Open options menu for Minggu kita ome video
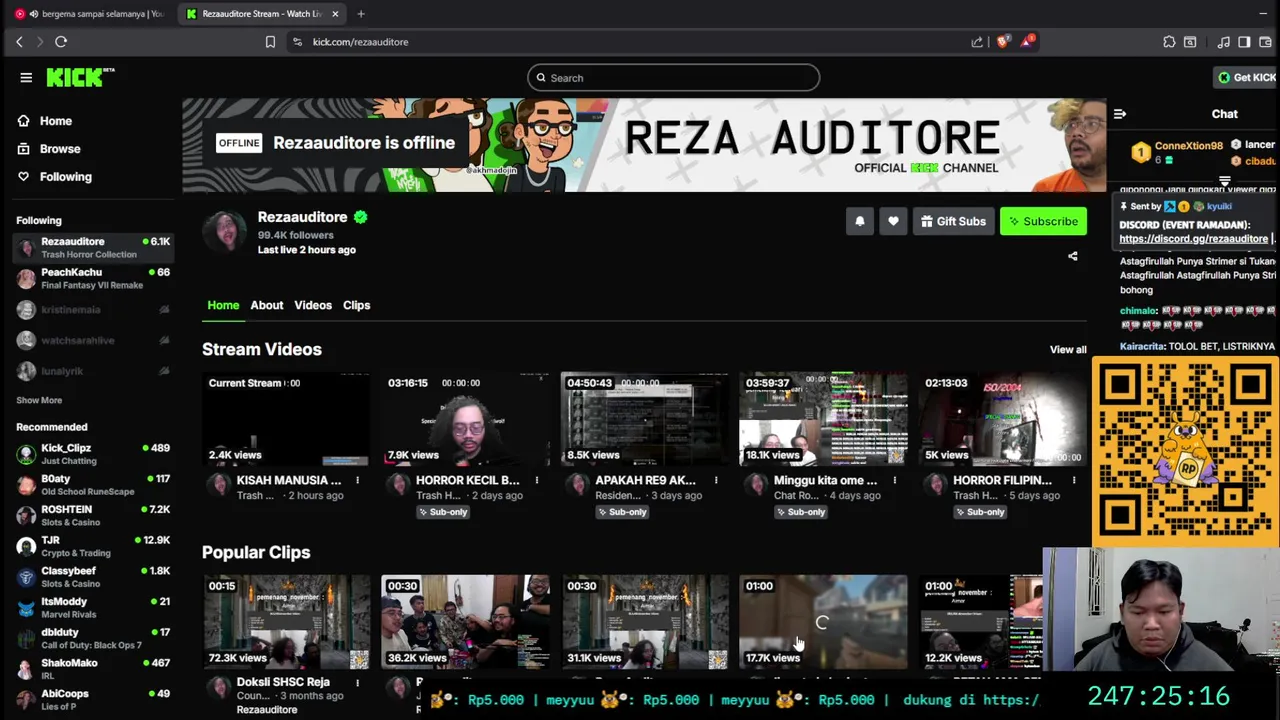This screenshot has height=720, width=1280. (x=895, y=481)
